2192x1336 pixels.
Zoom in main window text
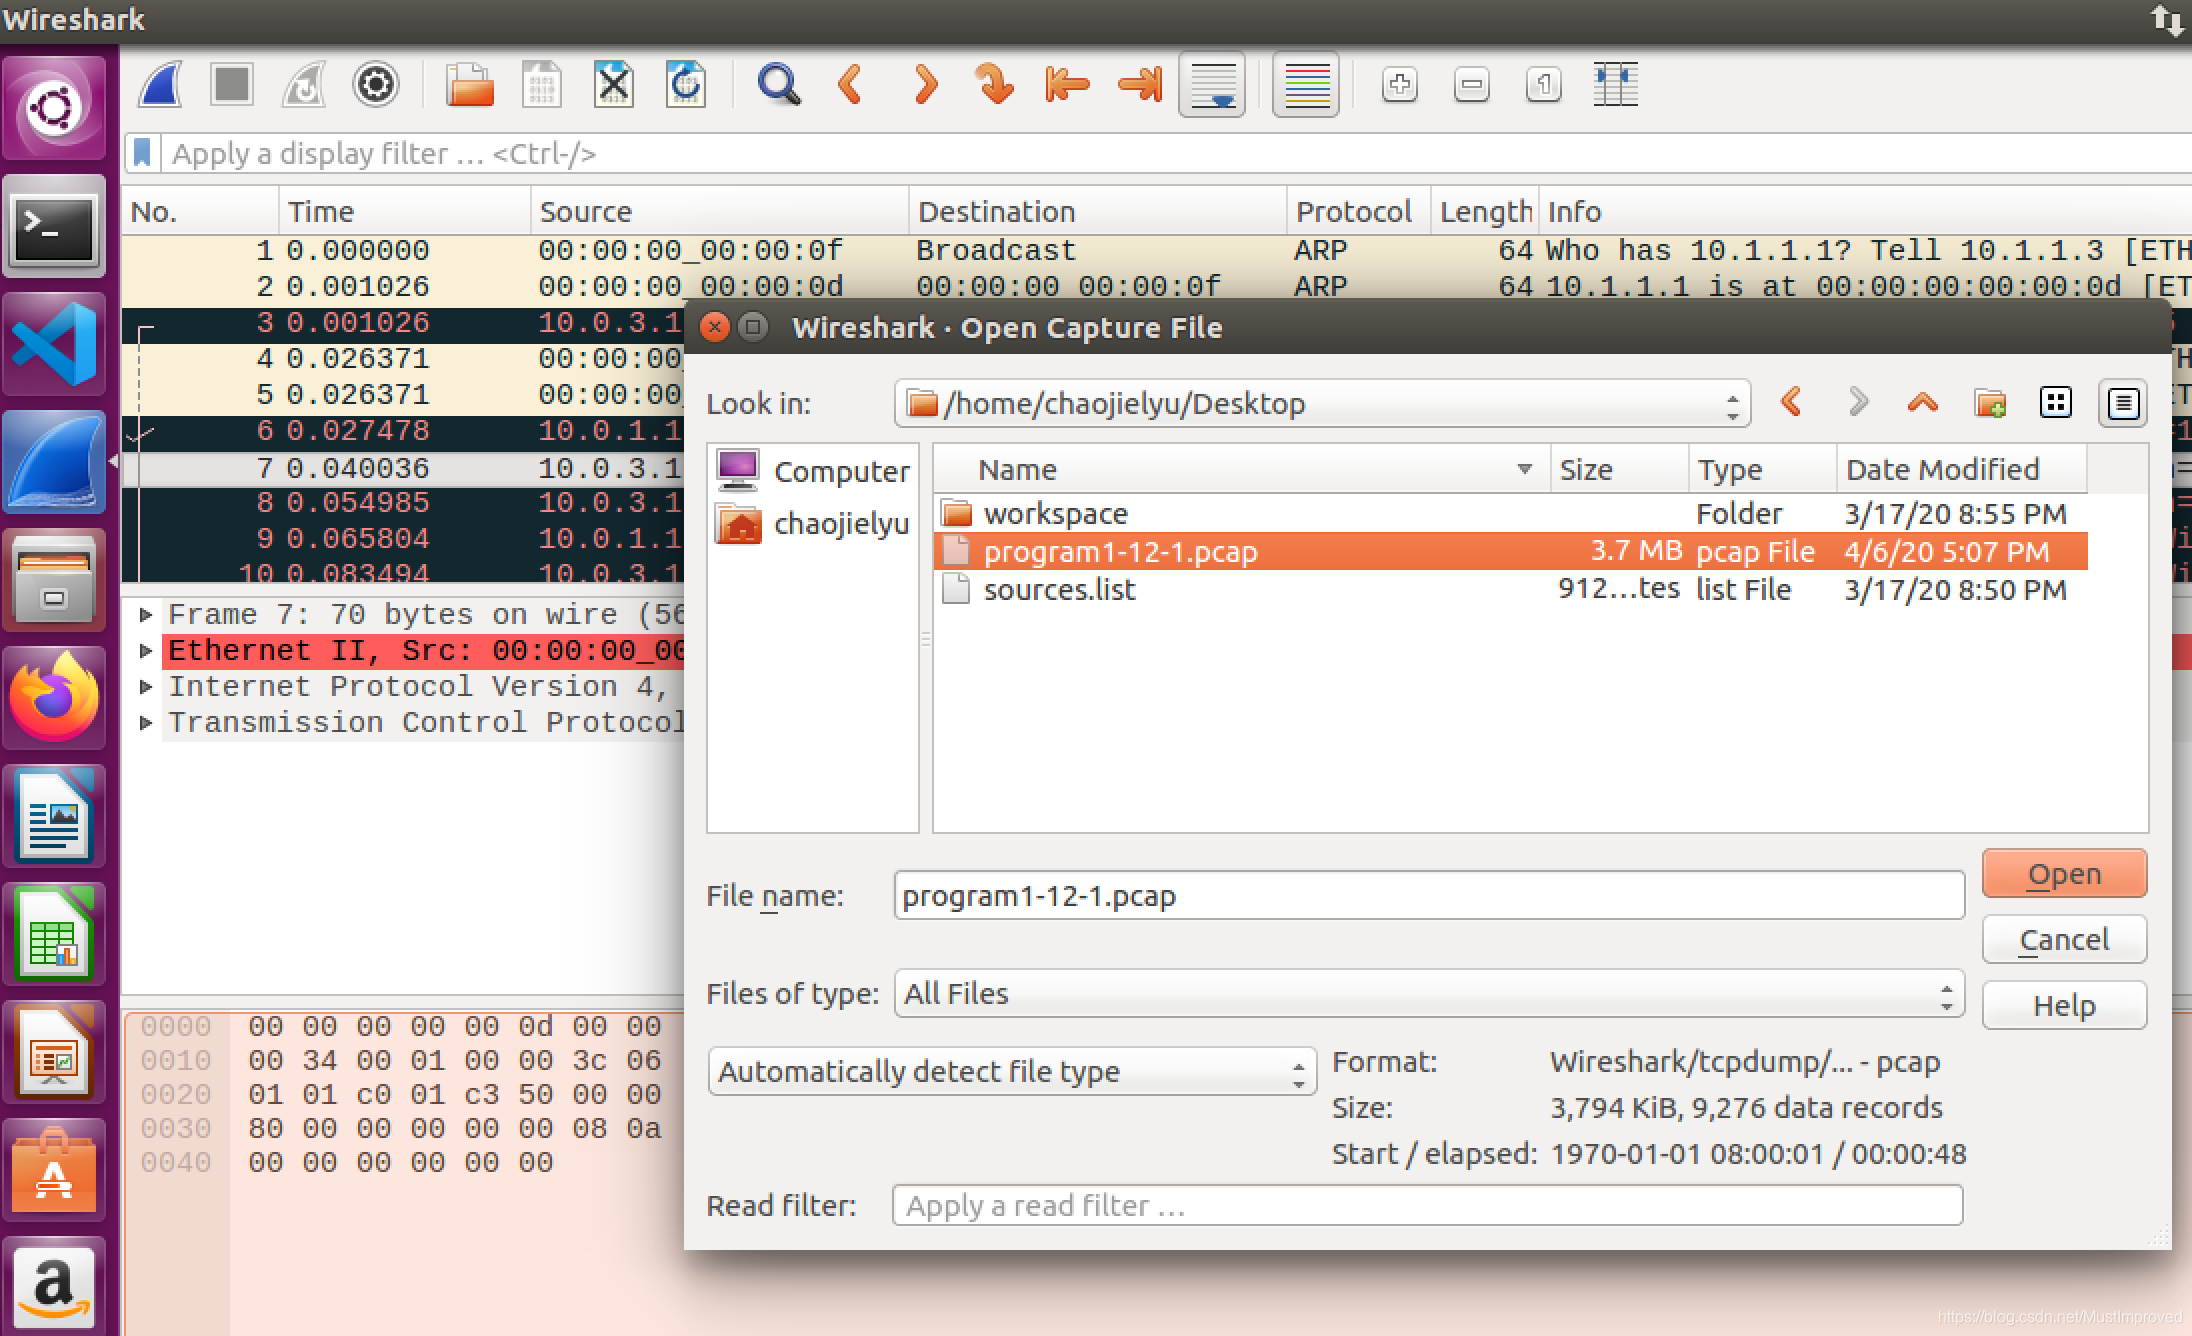1399,84
